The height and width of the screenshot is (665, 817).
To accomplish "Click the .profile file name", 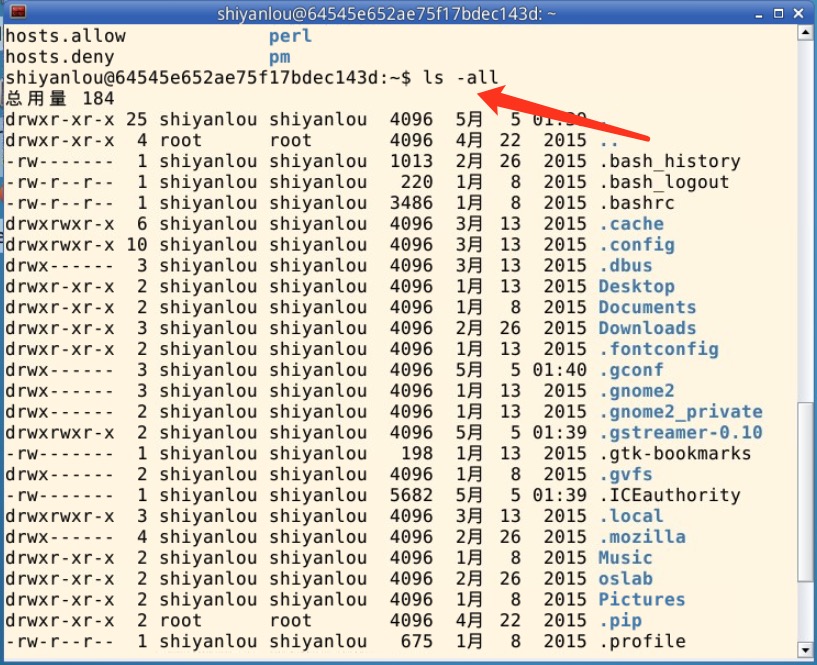I will click(x=642, y=642).
